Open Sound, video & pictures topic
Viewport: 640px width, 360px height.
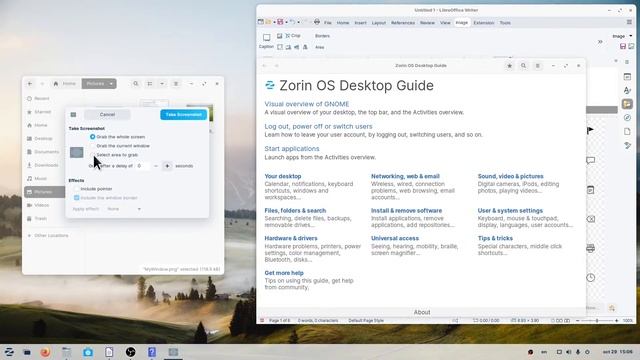tap(511, 176)
